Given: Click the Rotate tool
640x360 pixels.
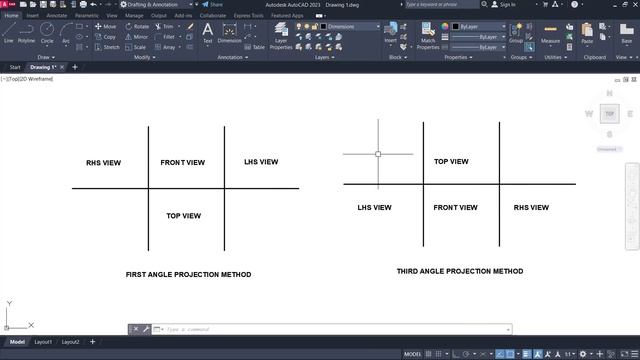Looking at the screenshot, I should click(137, 27).
